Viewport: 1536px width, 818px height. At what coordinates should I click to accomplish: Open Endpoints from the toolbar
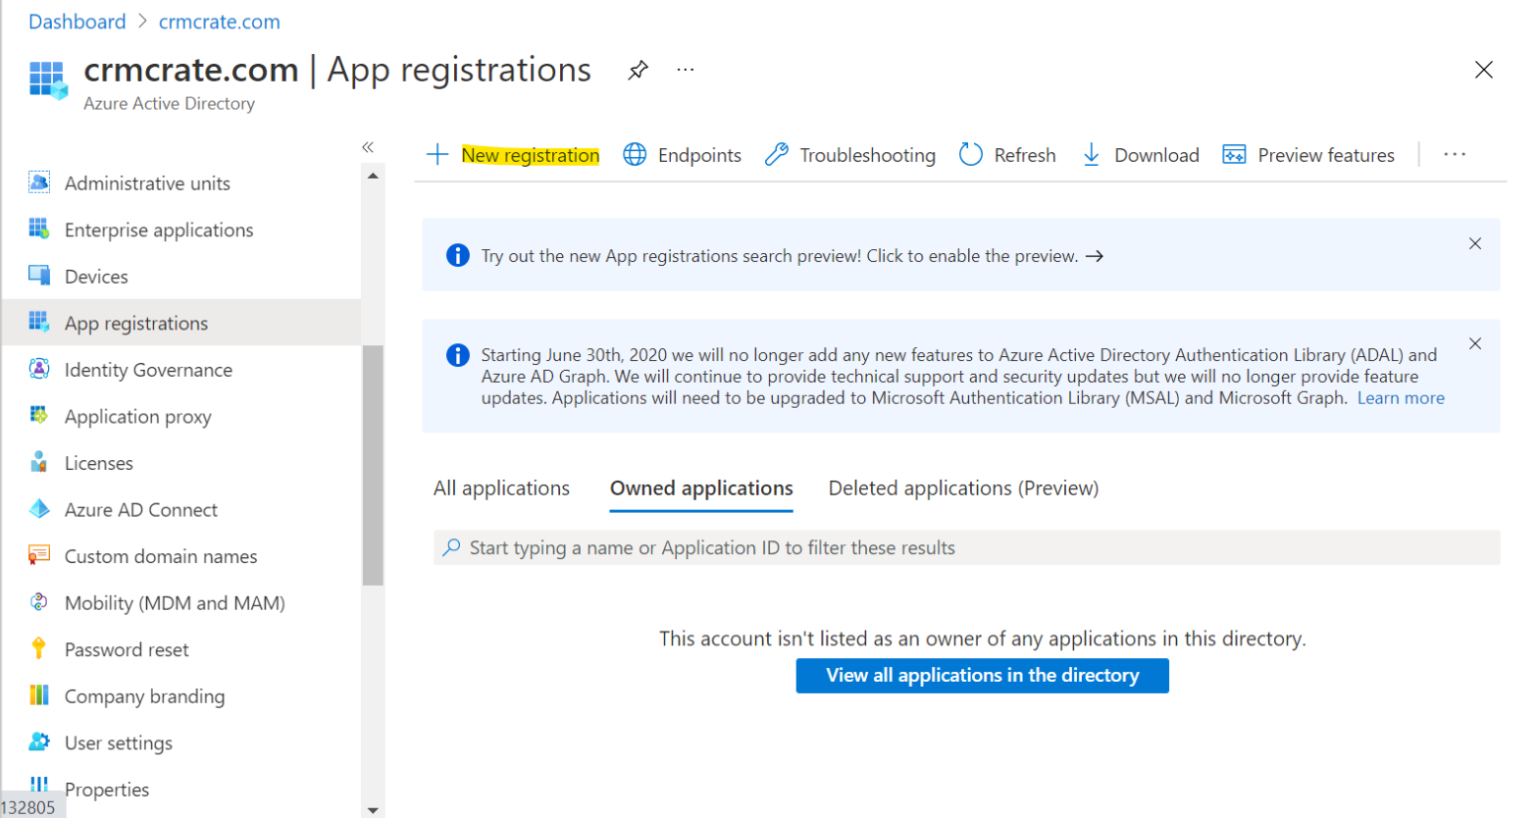click(x=682, y=155)
